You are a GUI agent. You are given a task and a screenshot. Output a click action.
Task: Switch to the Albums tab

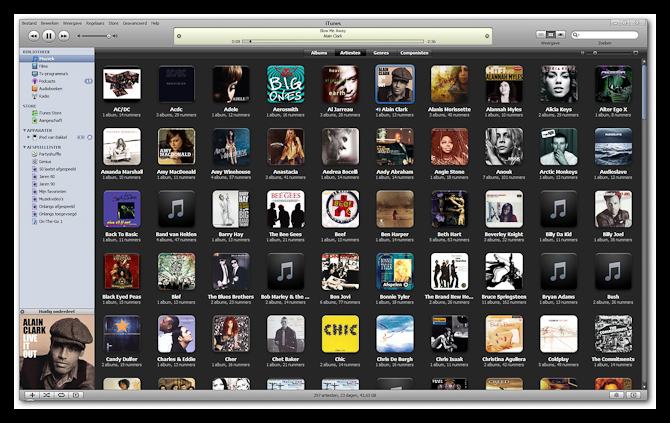(319, 53)
